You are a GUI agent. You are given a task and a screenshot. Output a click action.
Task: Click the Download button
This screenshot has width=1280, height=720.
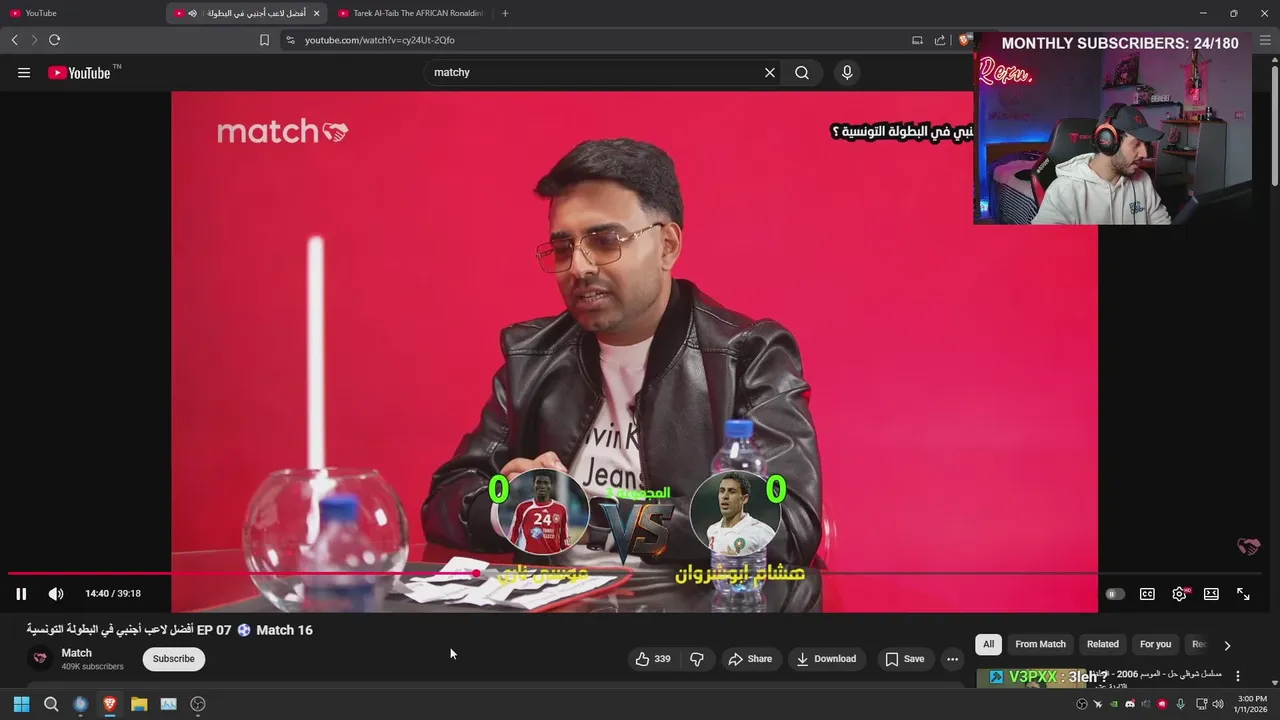826,659
